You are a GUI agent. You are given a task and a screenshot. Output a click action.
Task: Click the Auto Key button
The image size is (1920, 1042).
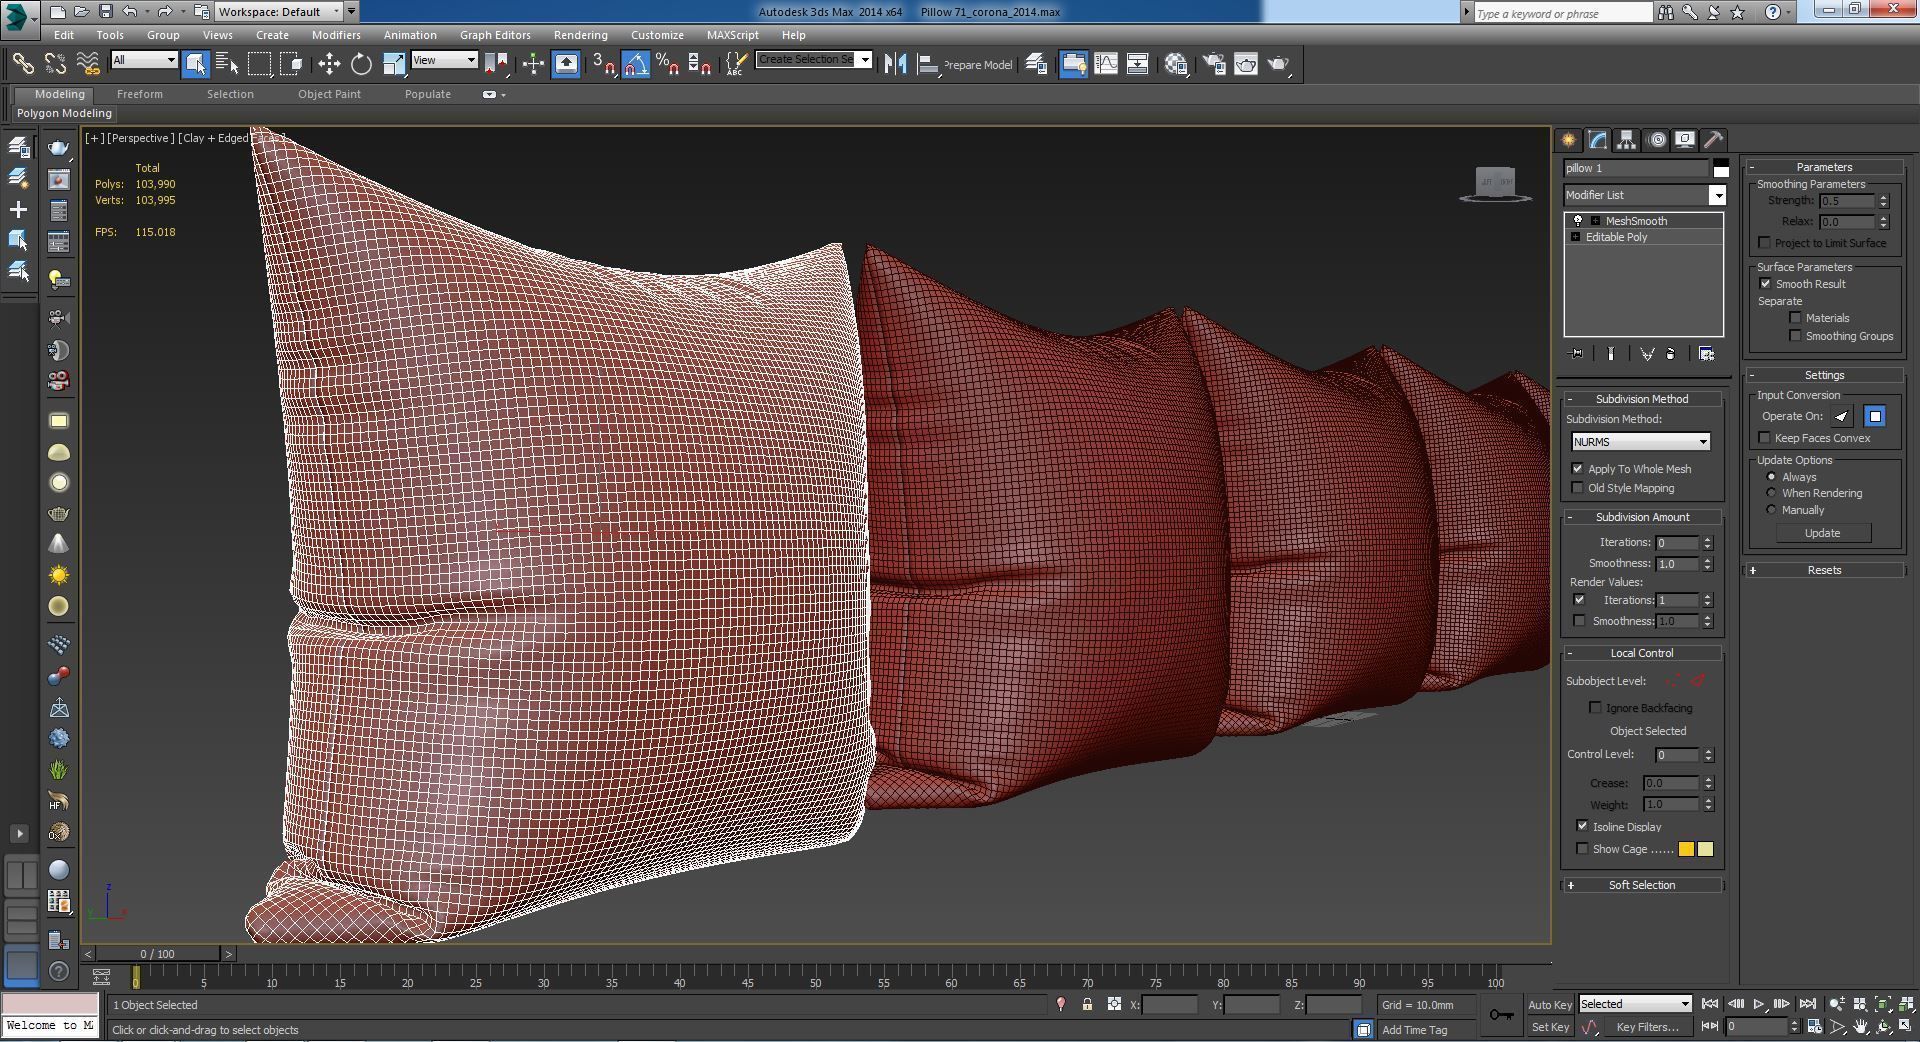click(x=1550, y=1005)
